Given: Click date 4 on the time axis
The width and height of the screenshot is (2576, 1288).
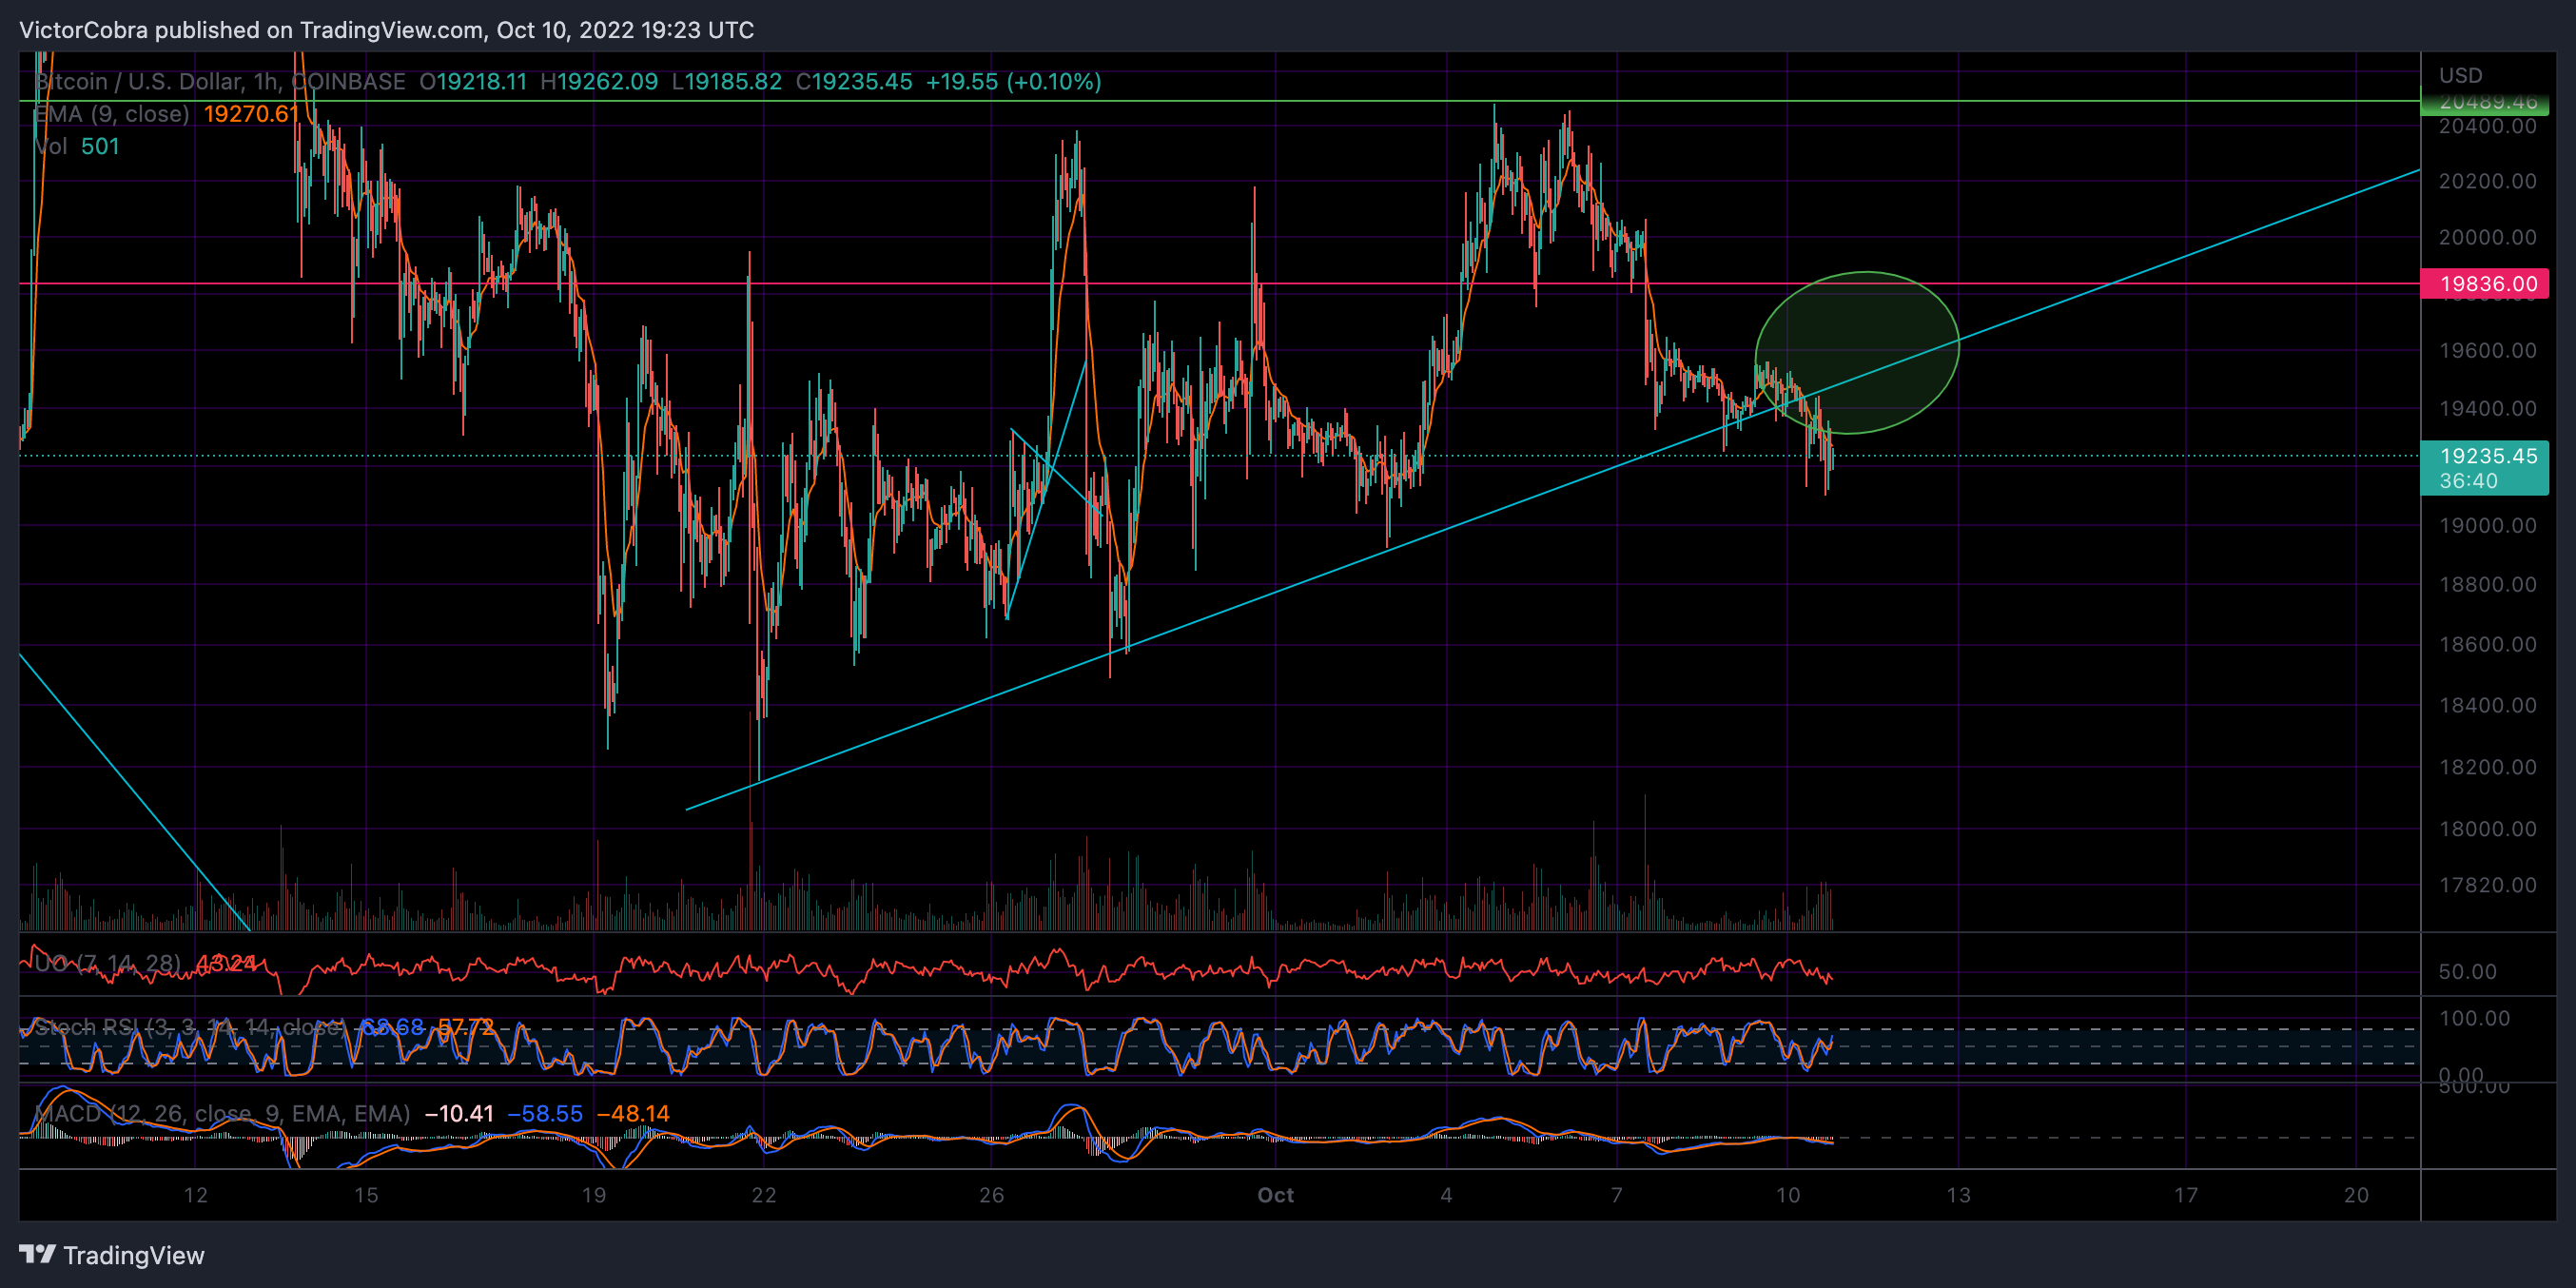Looking at the screenshot, I should coord(1446,1195).
